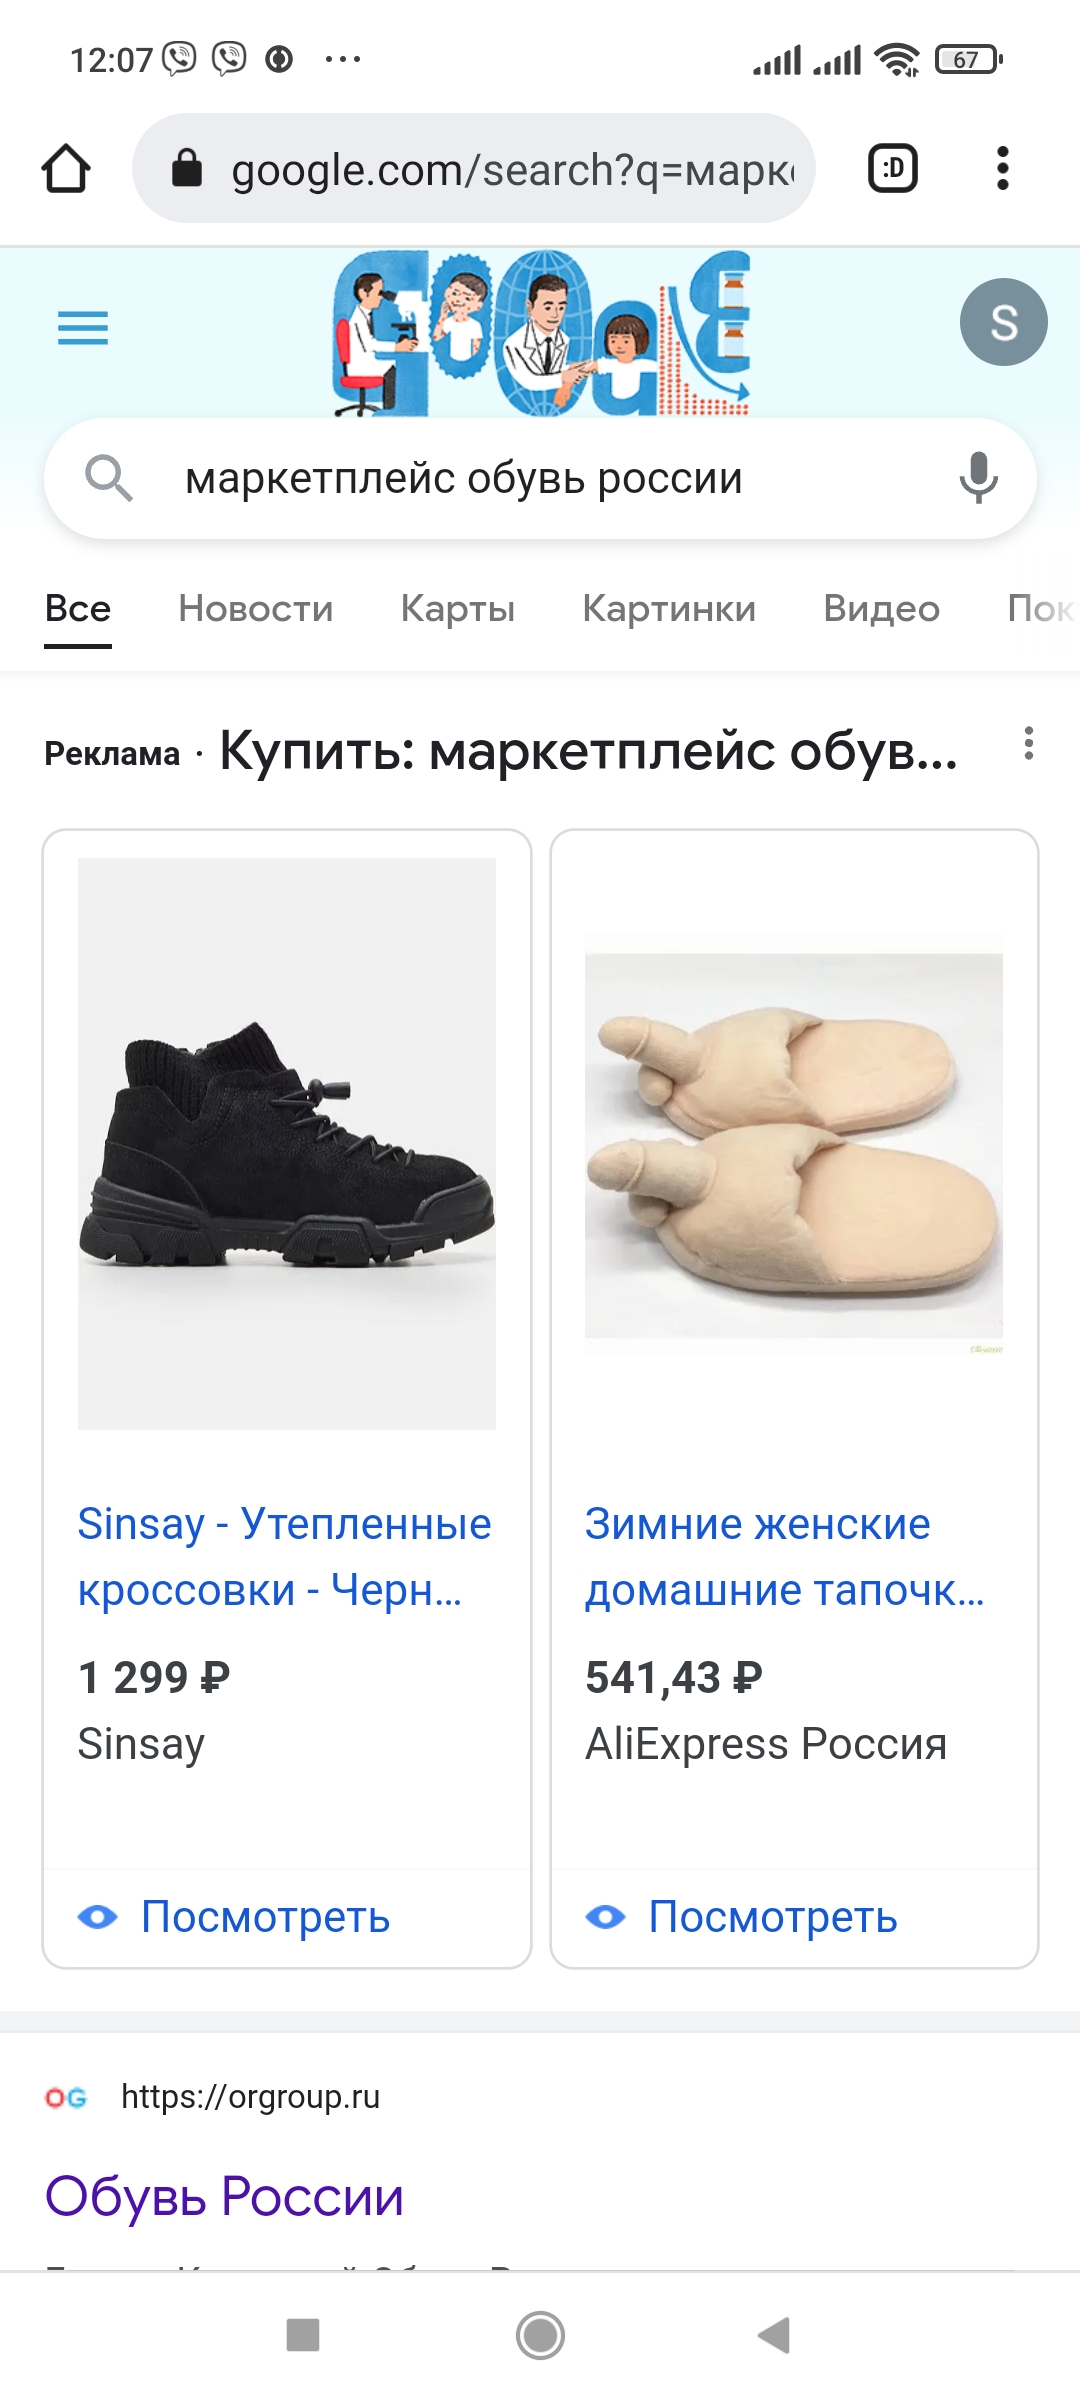Screen dimensions: 1080x2400
Task: Click the address bar URL
Action: 510,169
